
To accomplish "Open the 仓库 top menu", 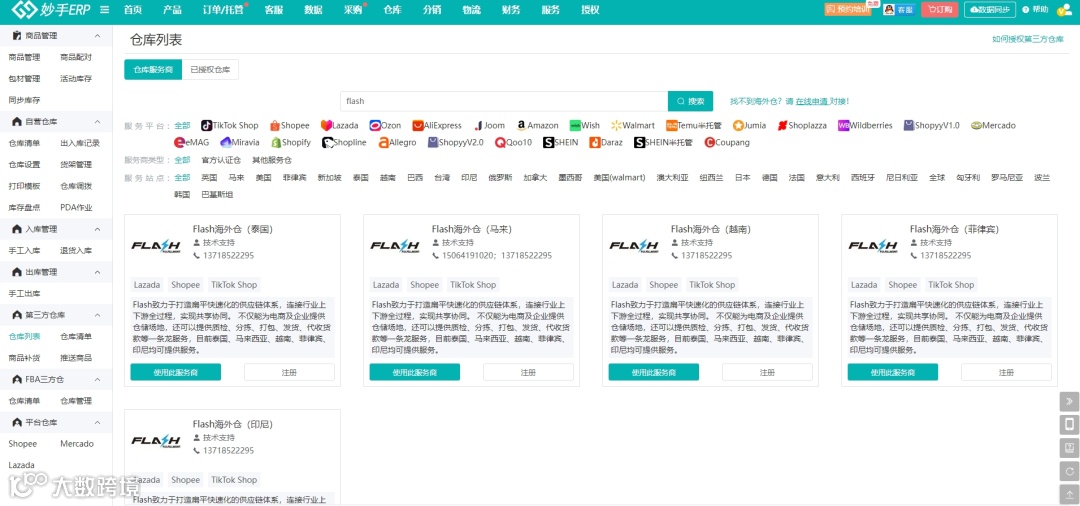I will tap(393, 10).
